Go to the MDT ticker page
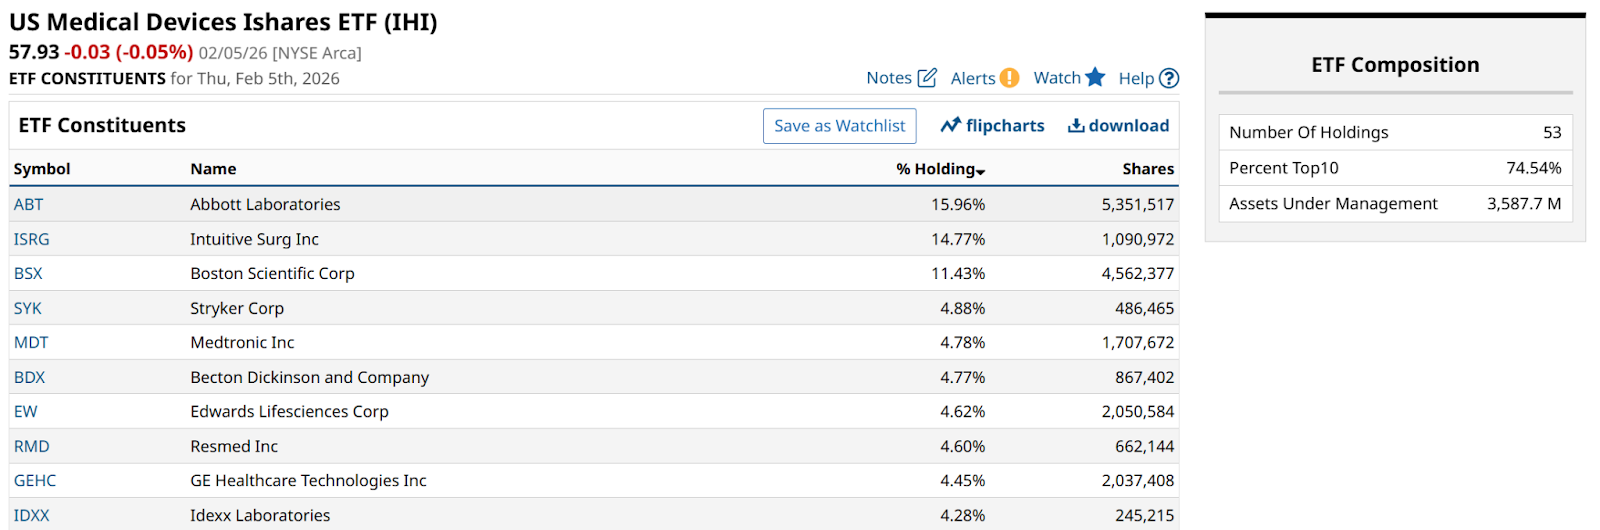Viewport: 1600px width, 530px height. click(x=31, y=342)
